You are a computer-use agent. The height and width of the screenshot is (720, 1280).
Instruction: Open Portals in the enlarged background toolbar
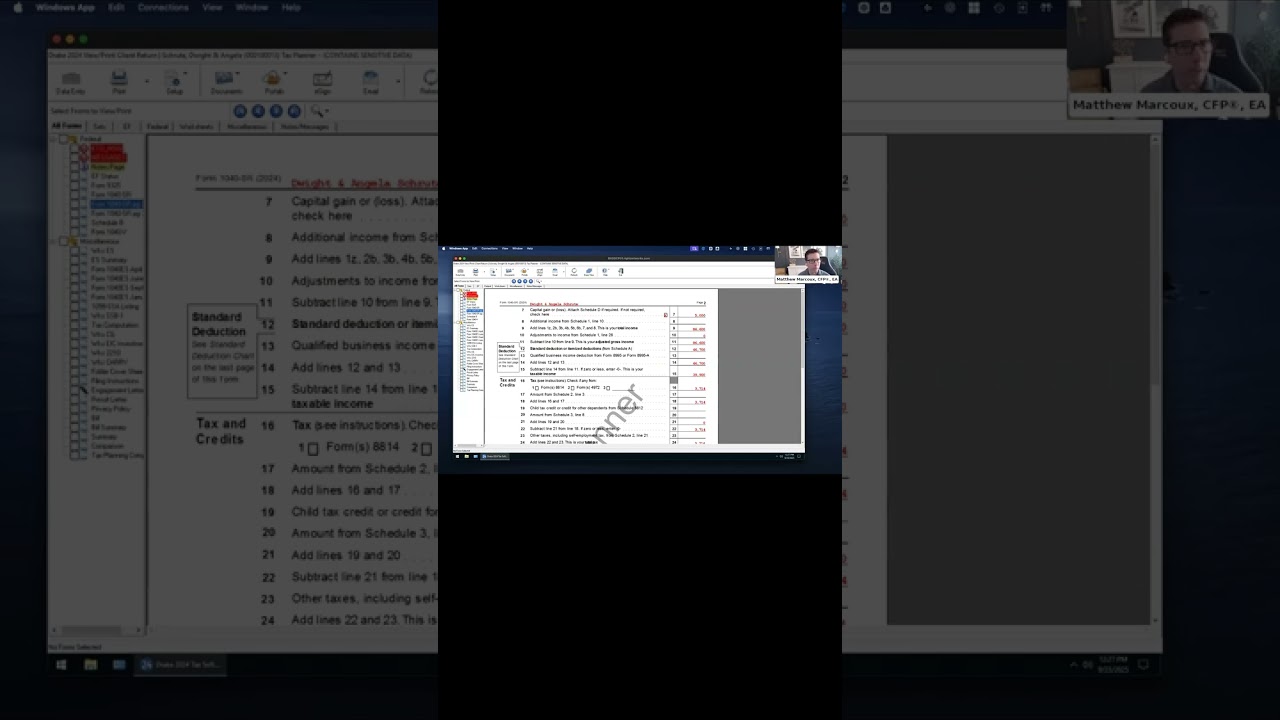pos(274,82)
